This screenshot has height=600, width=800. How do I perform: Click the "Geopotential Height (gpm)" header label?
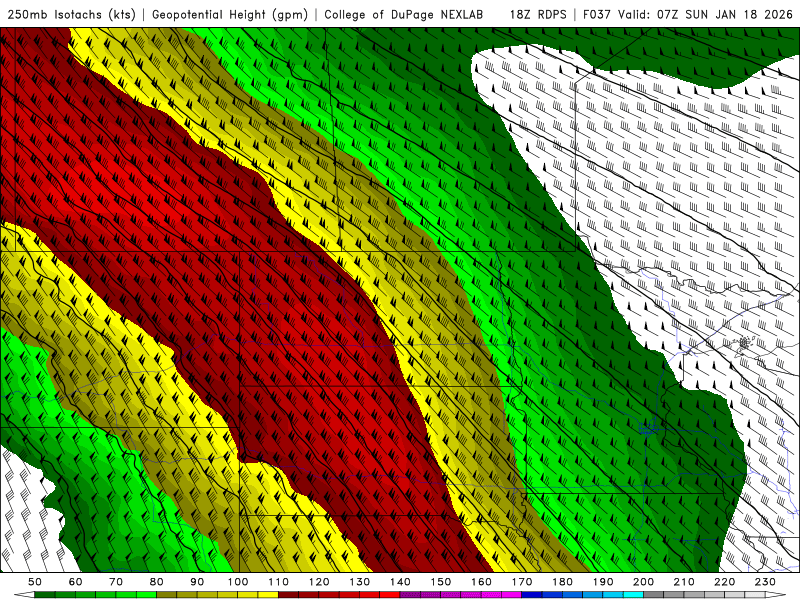point(230,15)
